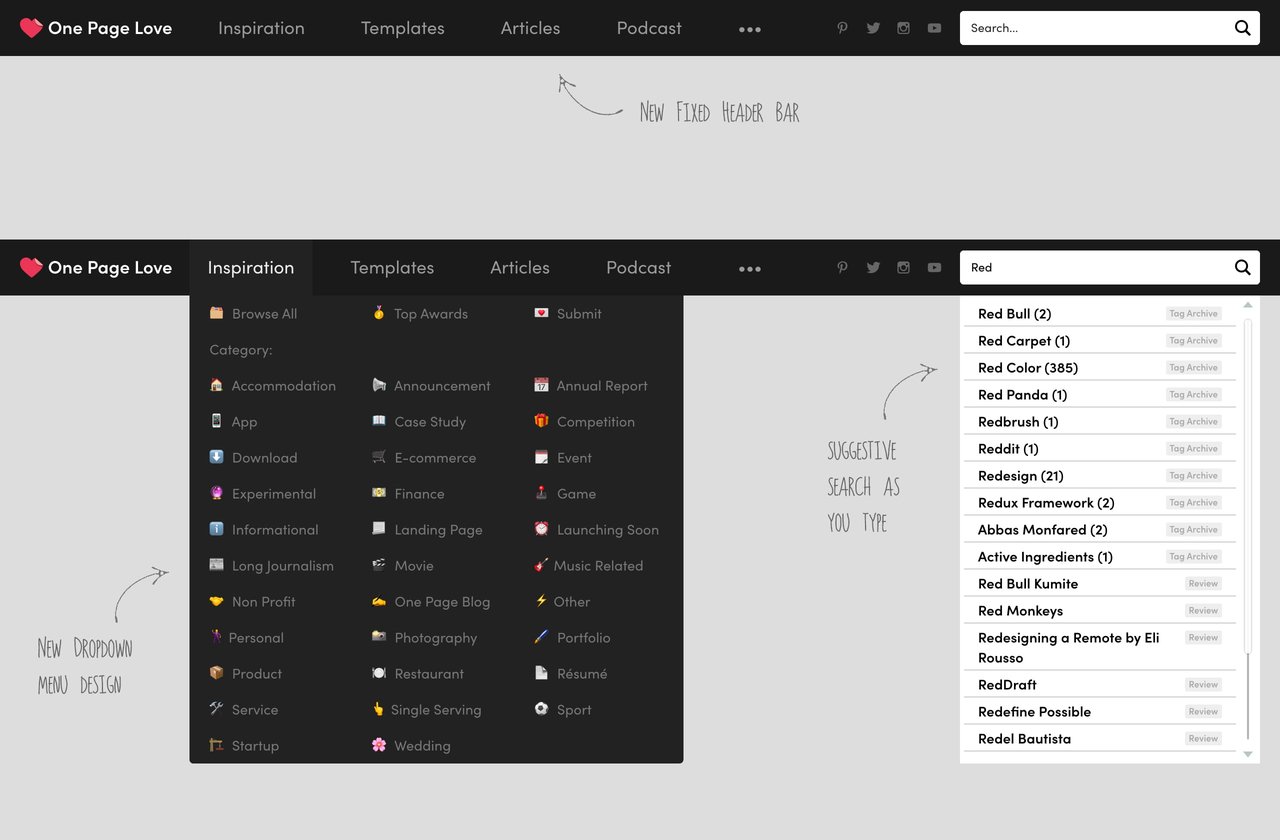
Task: Open the Instagram icon in the header
Action: pos(904,28)
